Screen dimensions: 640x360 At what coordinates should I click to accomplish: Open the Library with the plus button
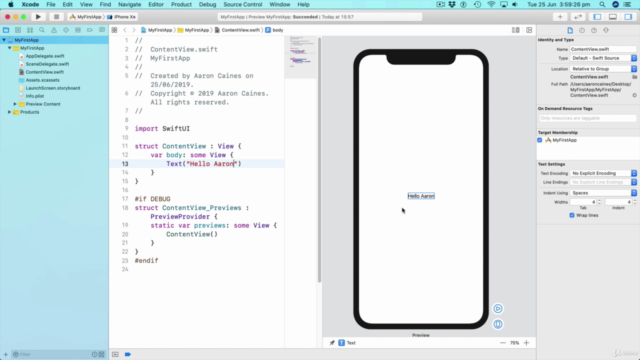(x=560, y=17)
